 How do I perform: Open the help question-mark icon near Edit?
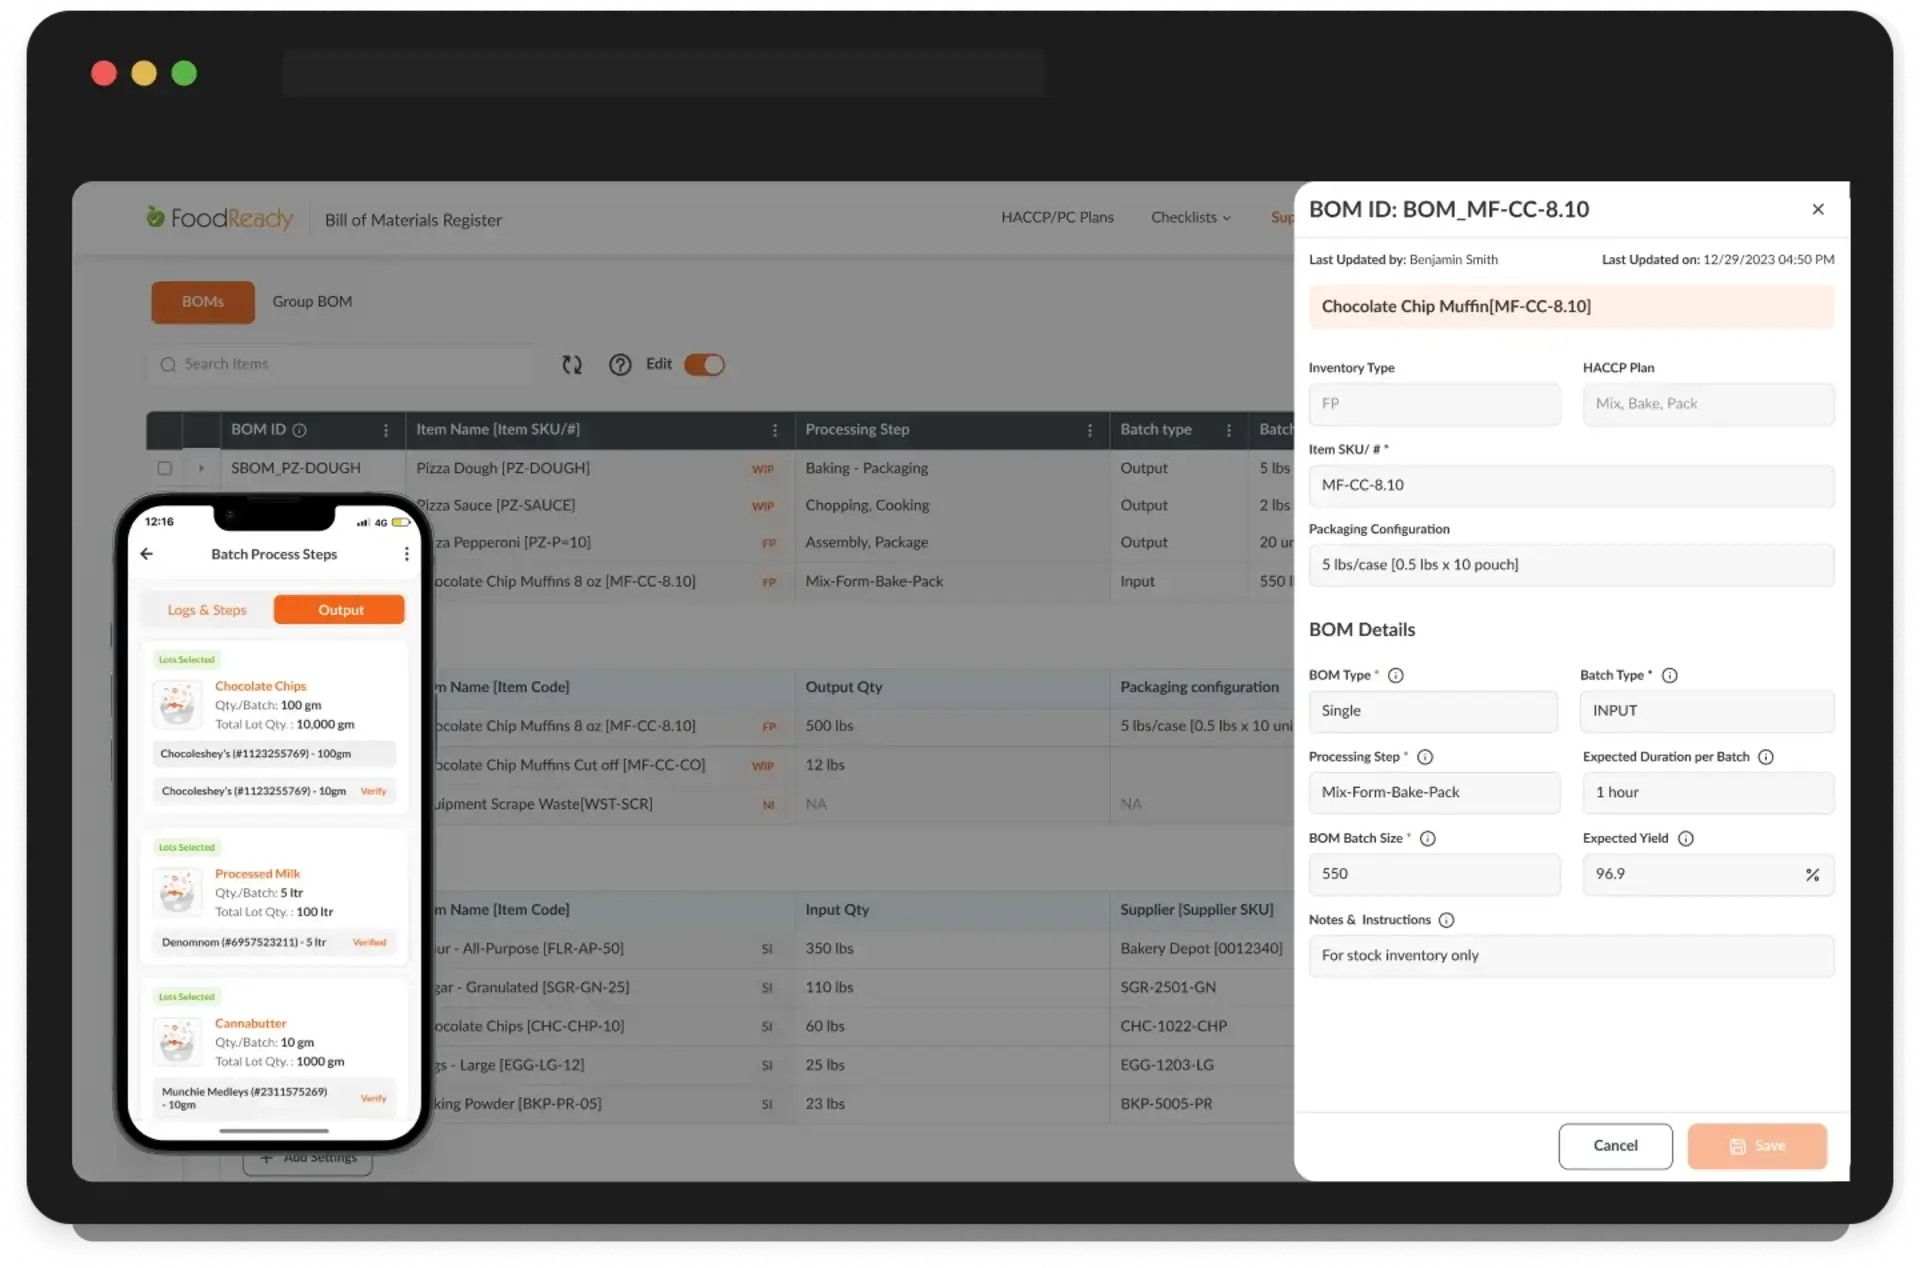pyautogui.click(x=620, y=364)
